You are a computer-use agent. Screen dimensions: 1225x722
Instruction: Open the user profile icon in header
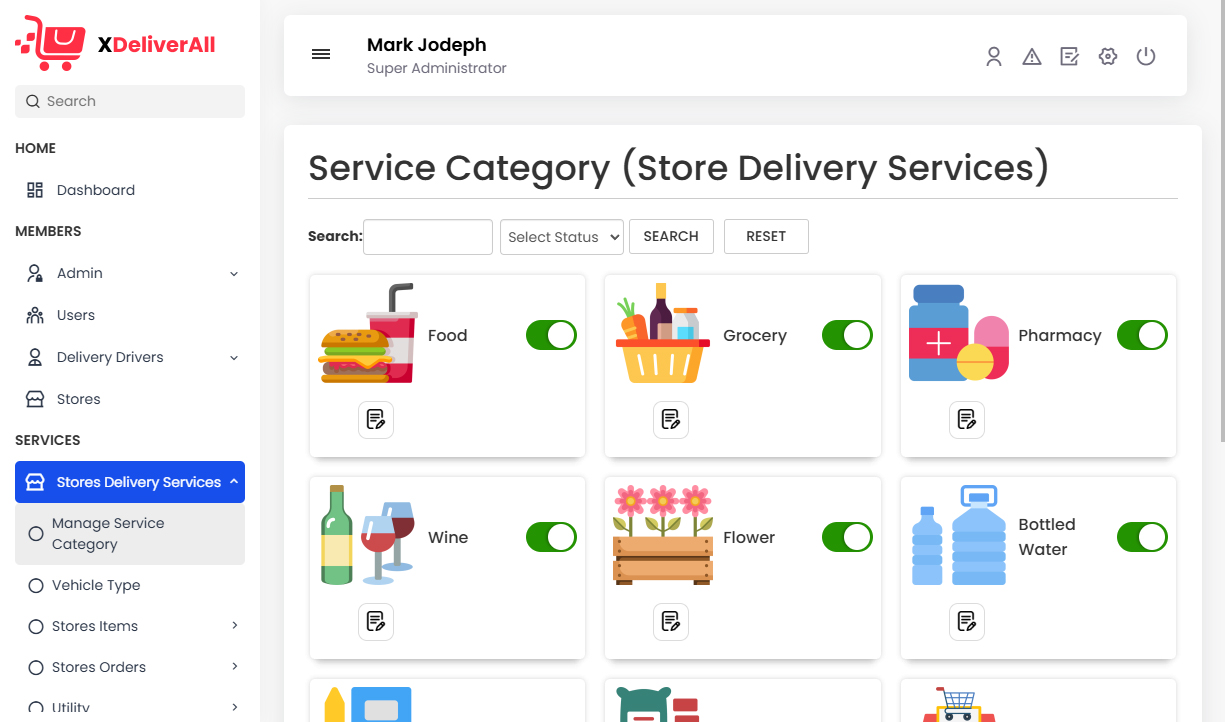click(x=994, y=57)
